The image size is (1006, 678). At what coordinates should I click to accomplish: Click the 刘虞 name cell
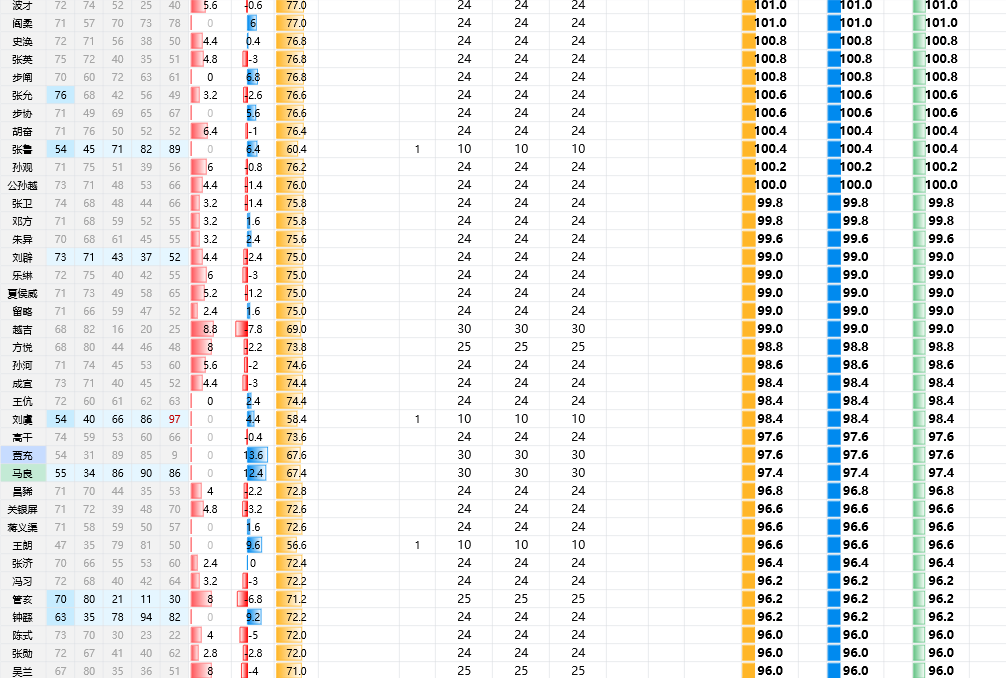click(22, 419)
